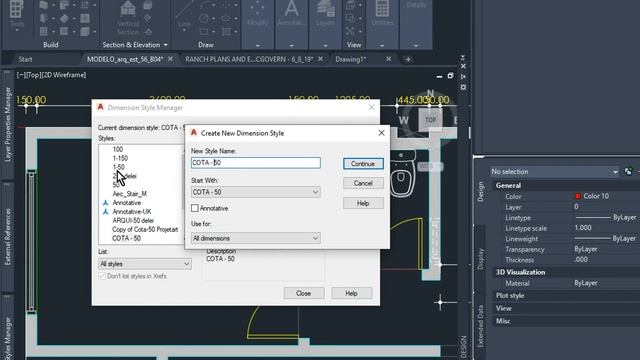Open the Start With dropdown

(x=256, y=192)
